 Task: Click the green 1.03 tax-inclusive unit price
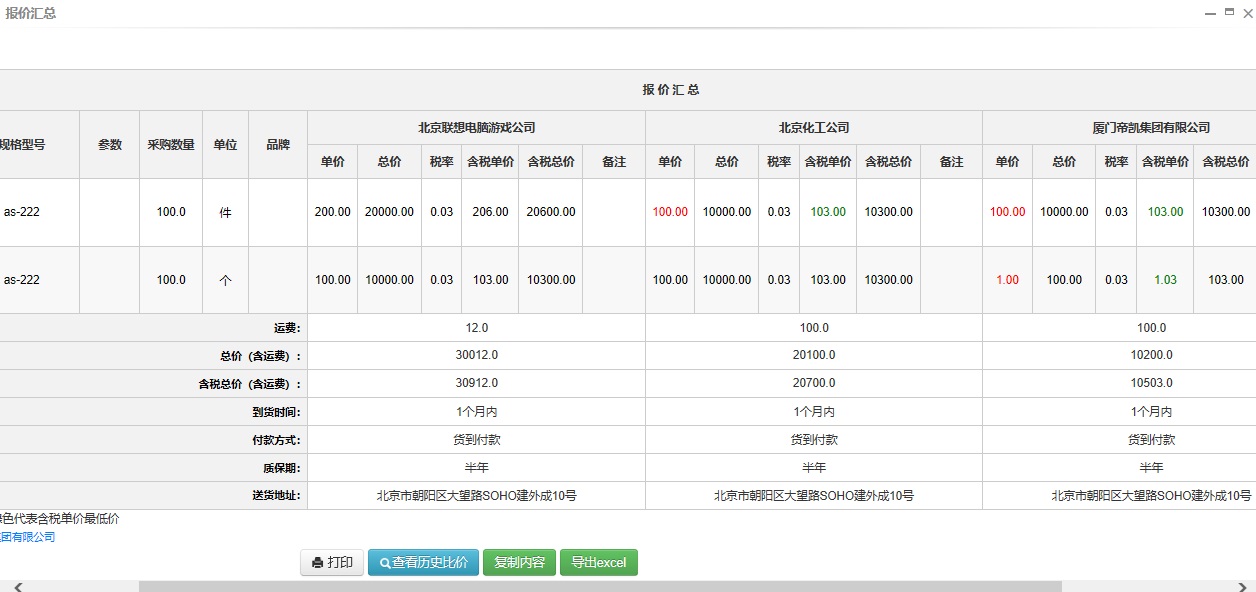pos(1165,280)
